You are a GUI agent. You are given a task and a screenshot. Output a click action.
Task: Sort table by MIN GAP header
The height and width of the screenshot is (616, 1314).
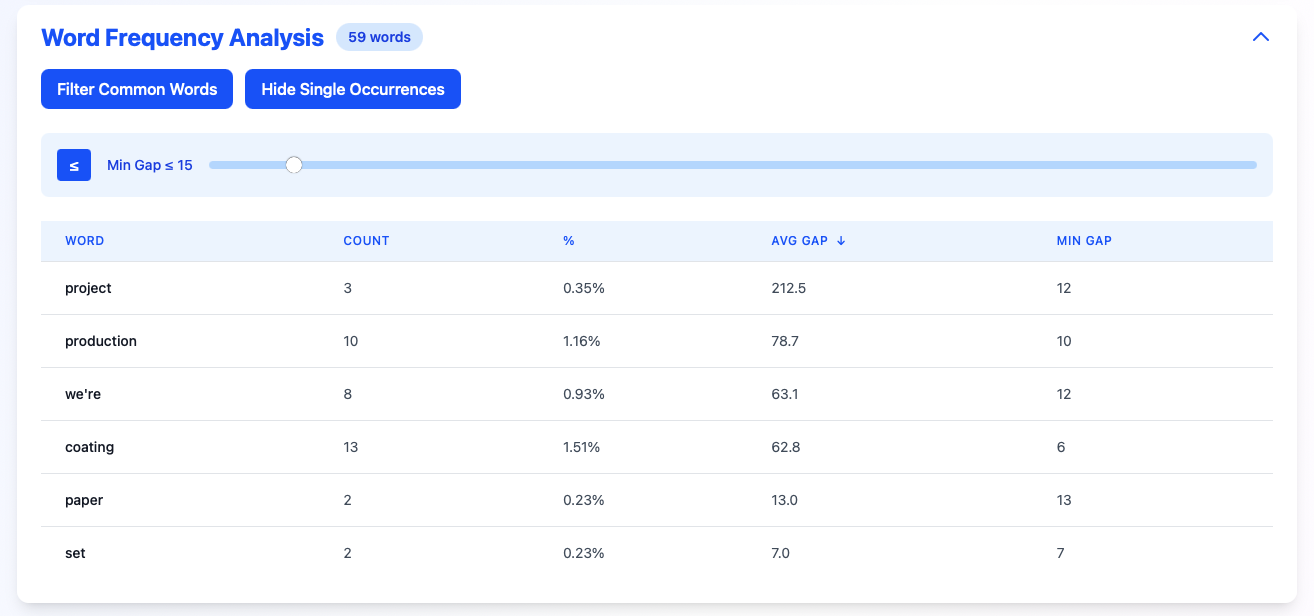click(x=1084, y=241)
